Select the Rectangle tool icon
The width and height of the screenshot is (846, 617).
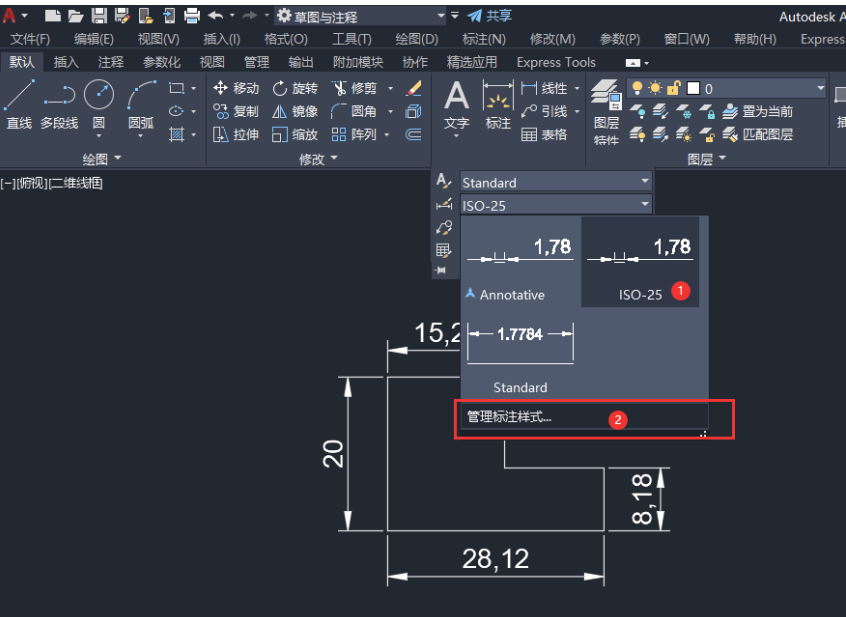click(x=176, y=88)
